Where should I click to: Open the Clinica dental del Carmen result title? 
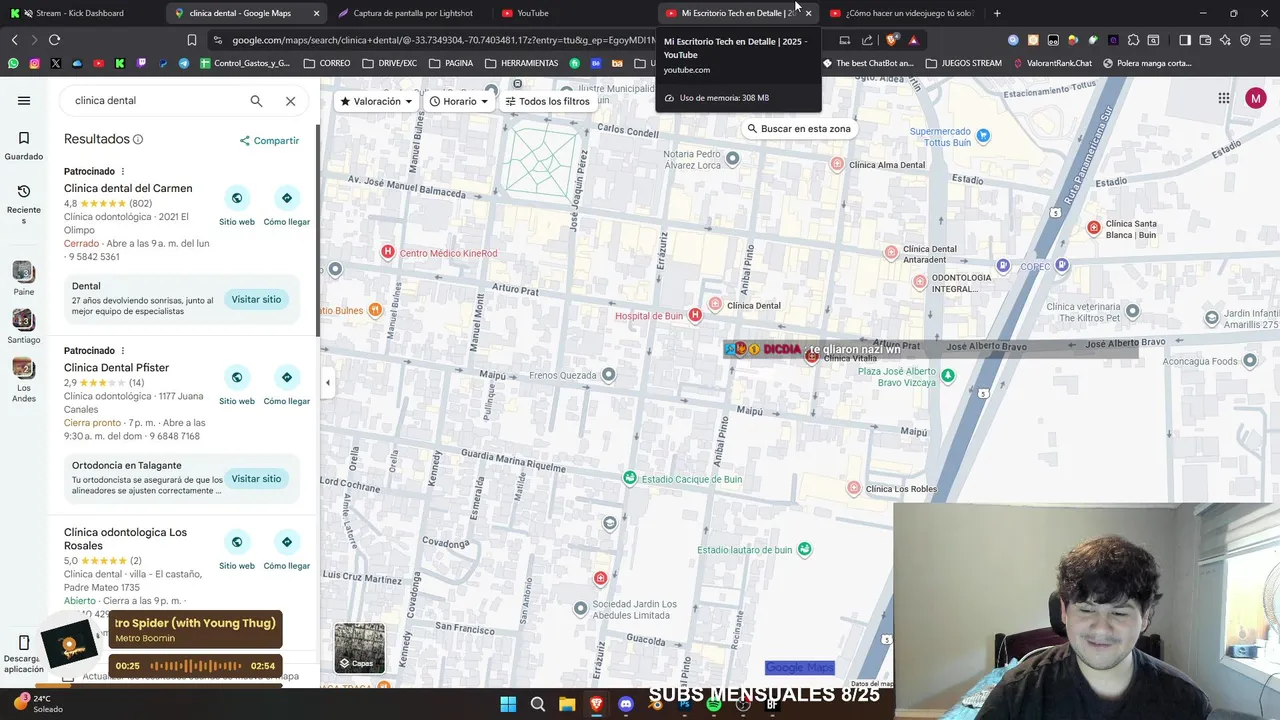pos(128,188)
